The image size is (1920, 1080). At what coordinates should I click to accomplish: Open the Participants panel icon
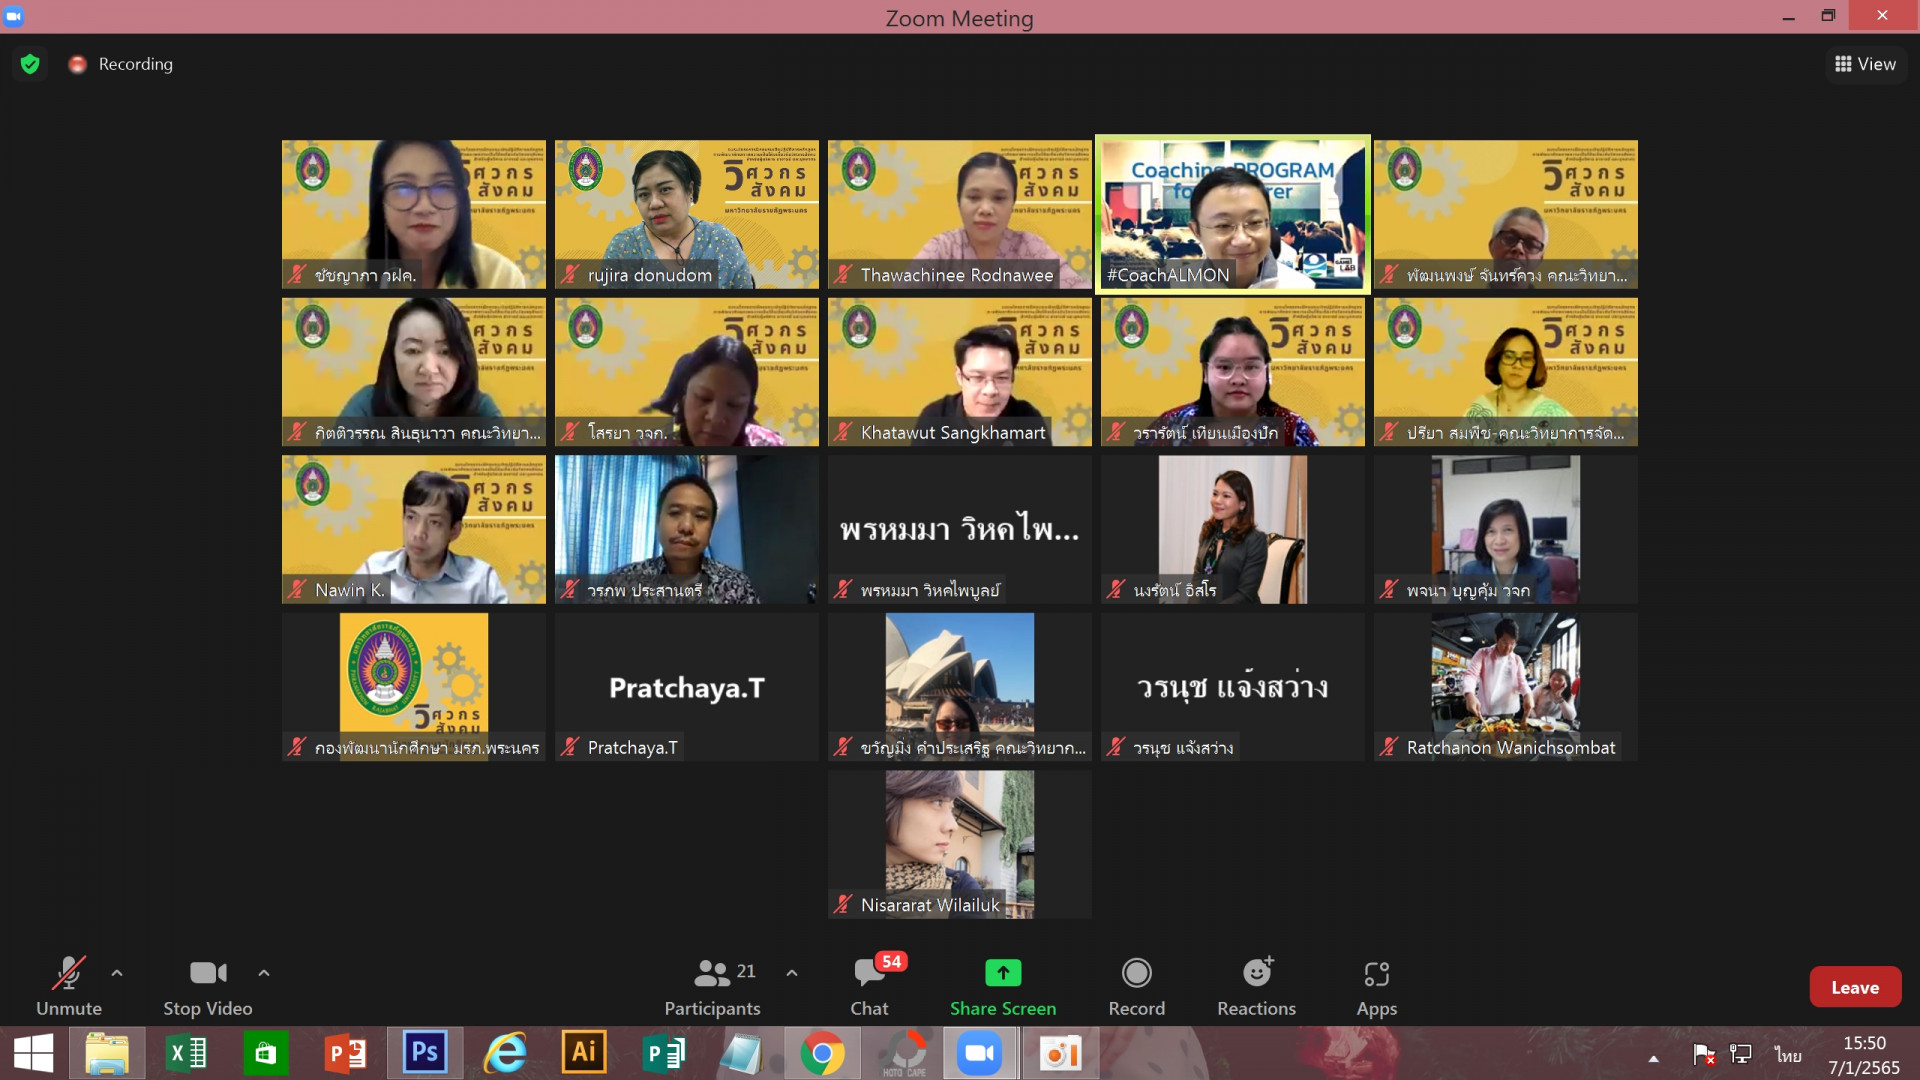click(x=712, y=974)
